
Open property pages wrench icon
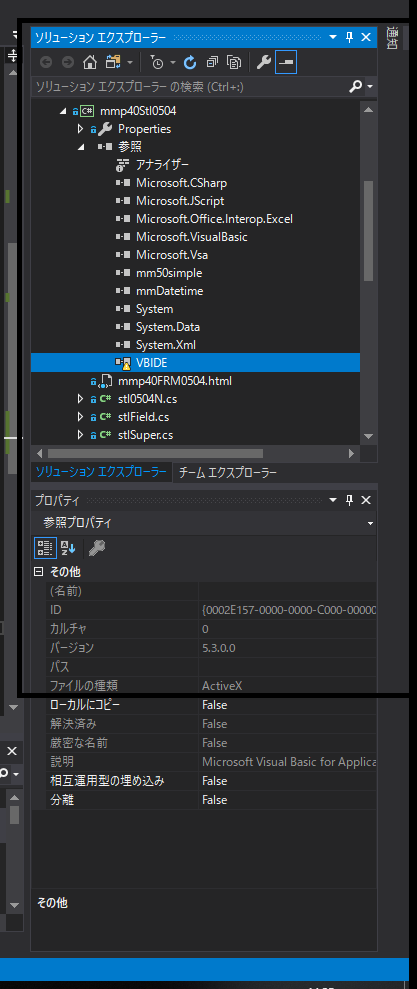pyautogui.click(x=97, y=548)
